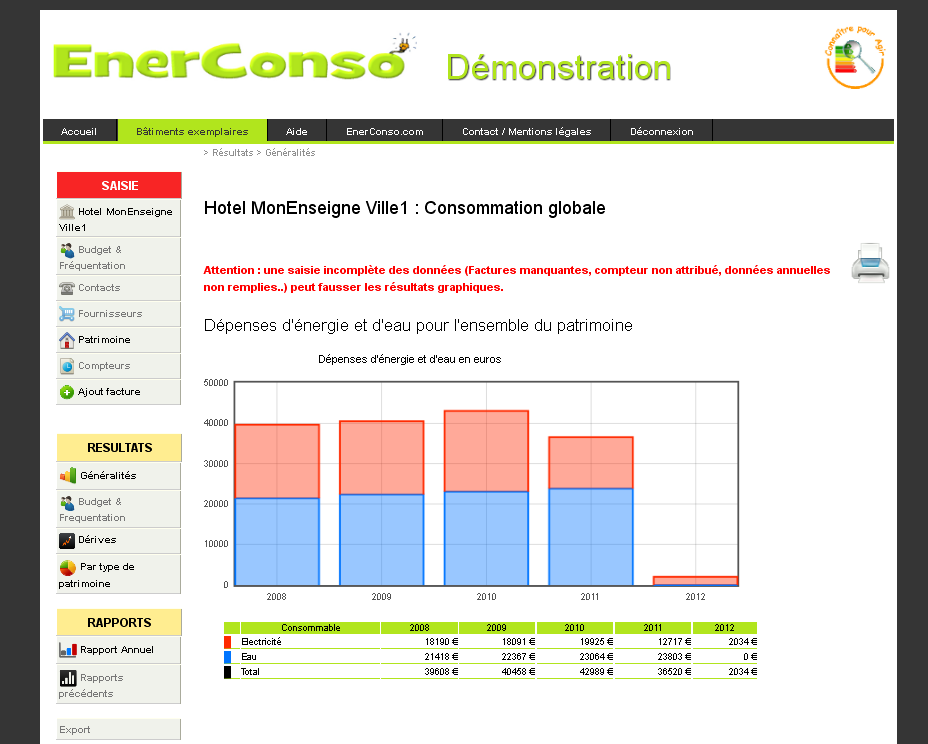This screenshot has width=928, height=744.
Task: Click the printer icon to print this report
Action: click(869, 262)
